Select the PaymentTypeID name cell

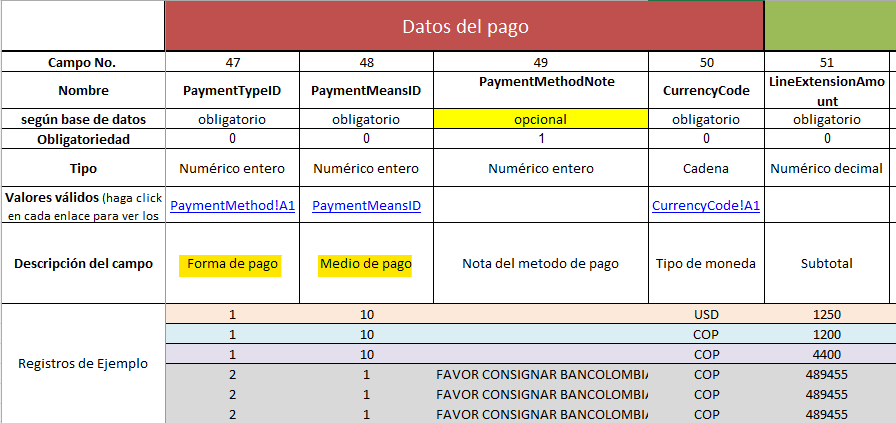[232, 91]
